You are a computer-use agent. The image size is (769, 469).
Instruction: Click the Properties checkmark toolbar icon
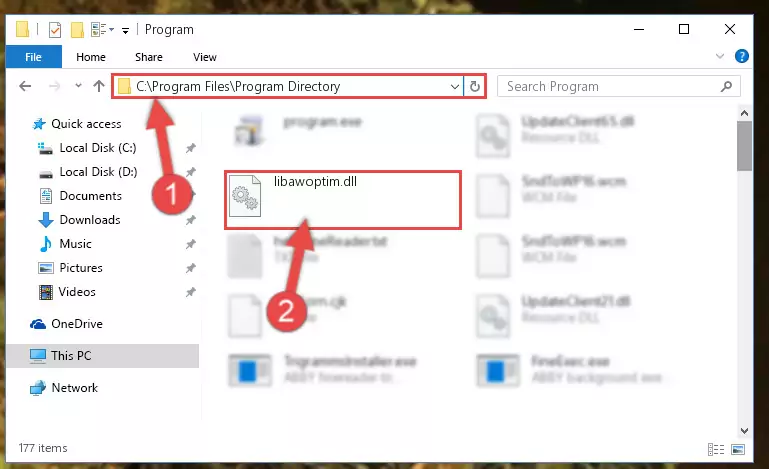pos(55,30)
